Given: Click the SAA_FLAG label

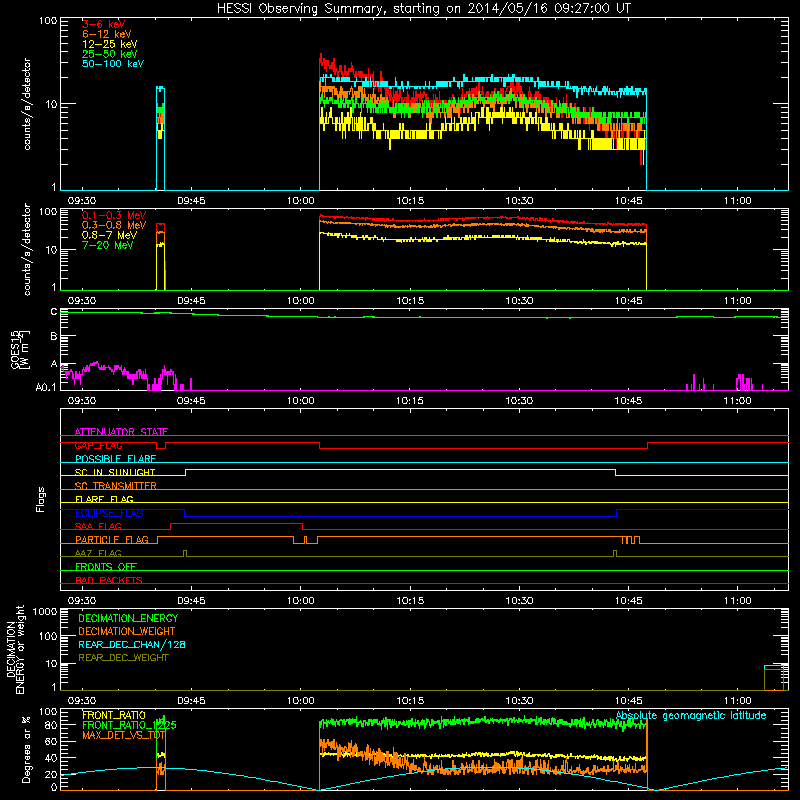Looking at the screenshot, I should 98,526.
